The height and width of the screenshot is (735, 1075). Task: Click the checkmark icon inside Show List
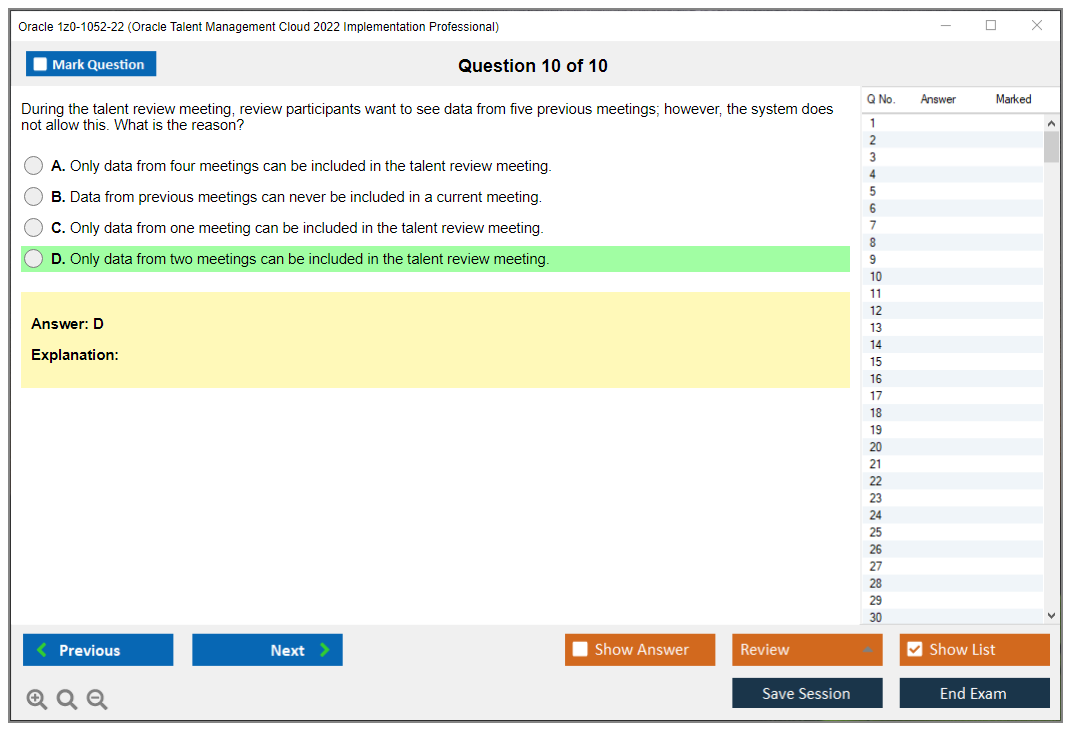916,649
